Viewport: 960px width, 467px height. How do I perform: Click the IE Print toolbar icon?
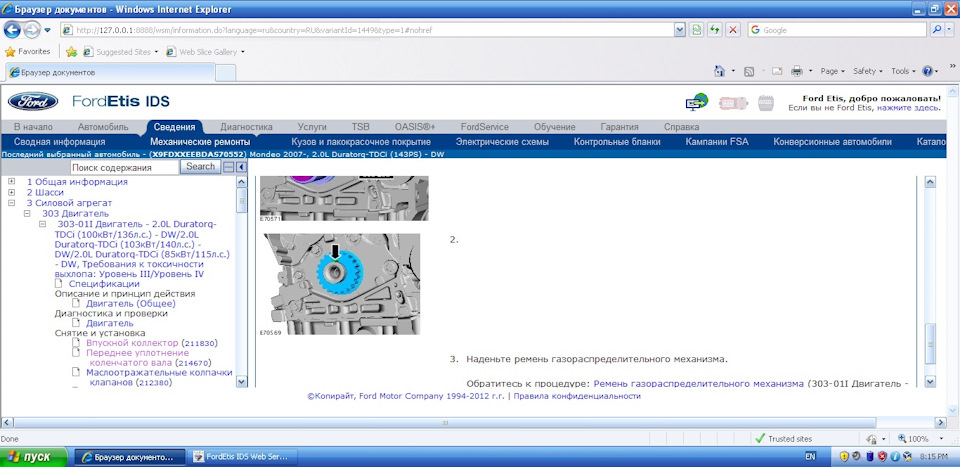click(x=797, y=71)
